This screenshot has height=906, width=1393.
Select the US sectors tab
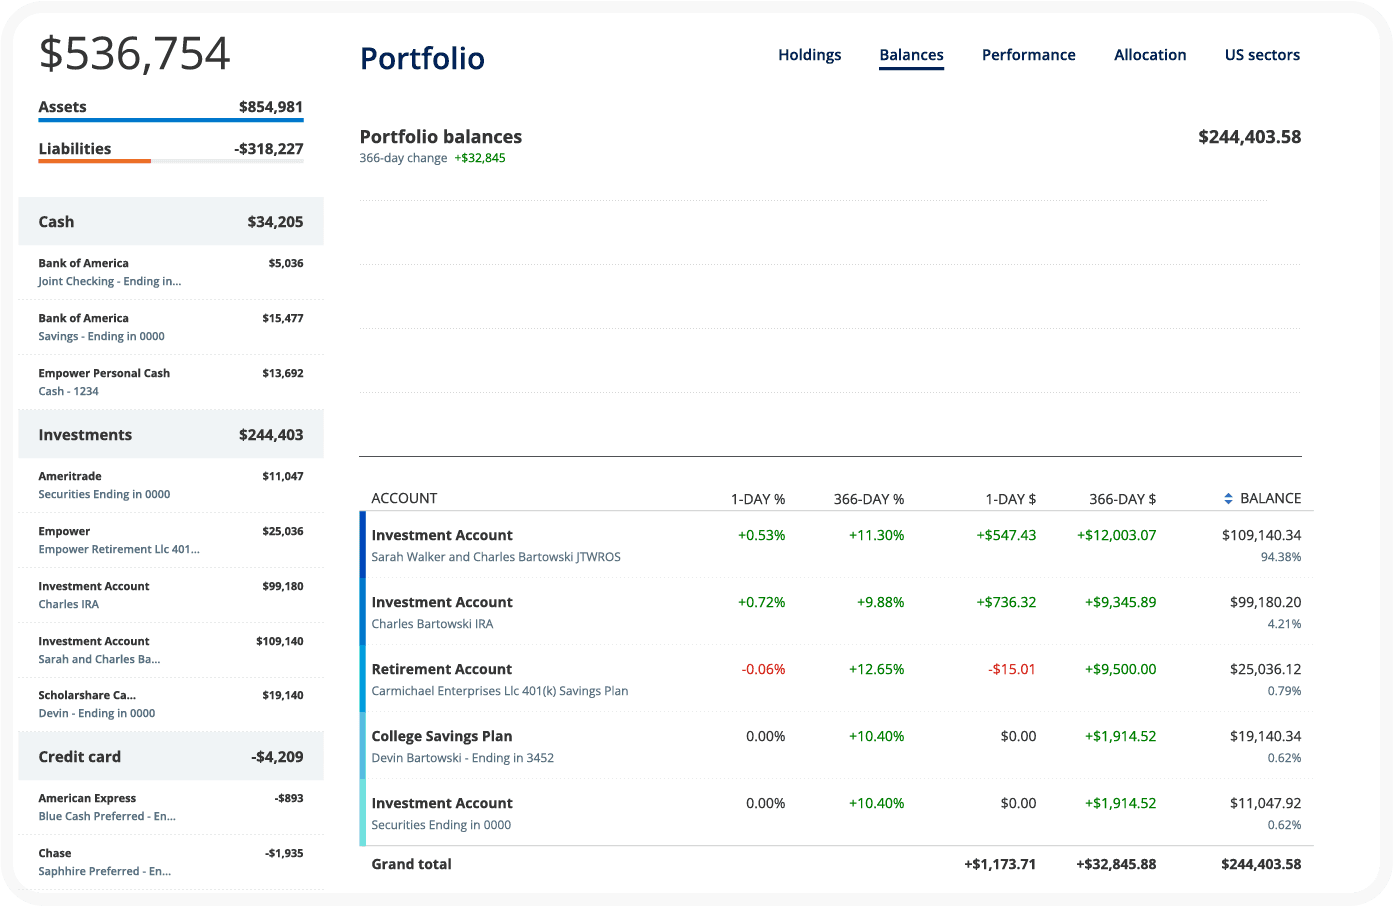tap(1262, 55)
